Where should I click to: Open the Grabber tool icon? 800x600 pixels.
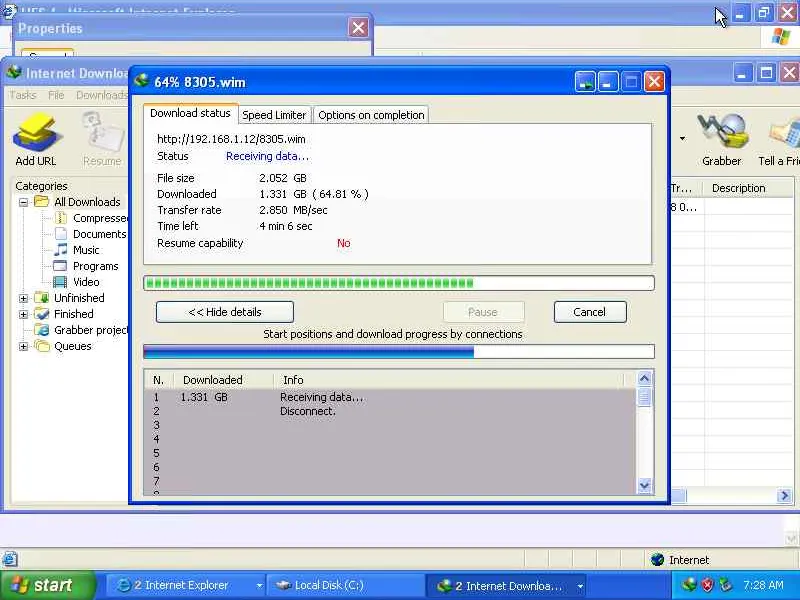pos(721,132)
